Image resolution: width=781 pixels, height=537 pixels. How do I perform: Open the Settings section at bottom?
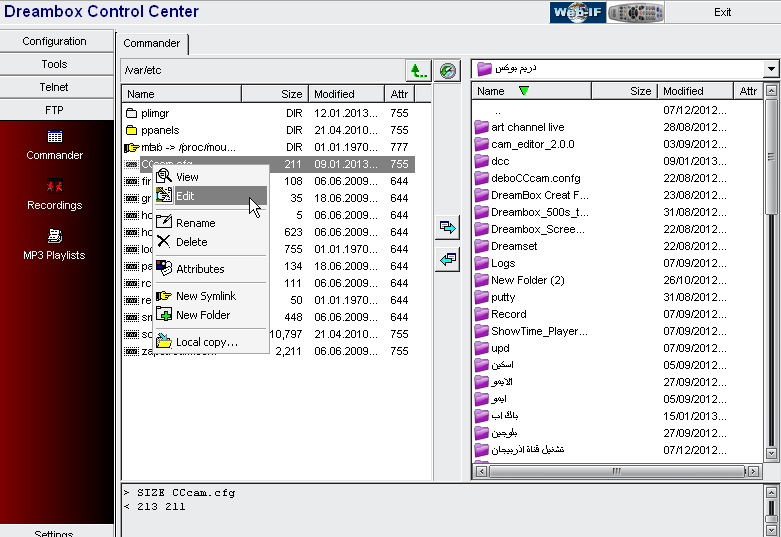54,532
